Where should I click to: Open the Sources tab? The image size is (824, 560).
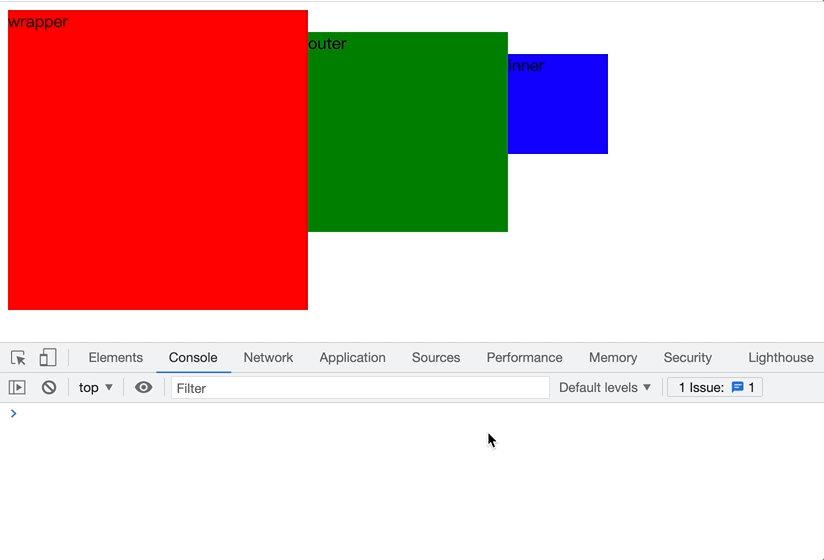point(436,358)
